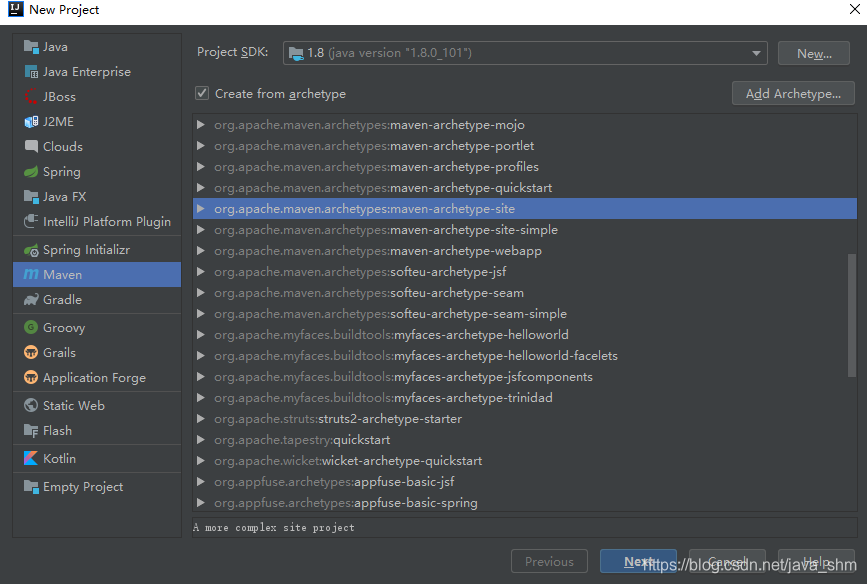Viewport: 867px width, 584px height.
Task: Click the archetype list vertical scrollbar
Action: pyautogui.click(x=852, y=315)
